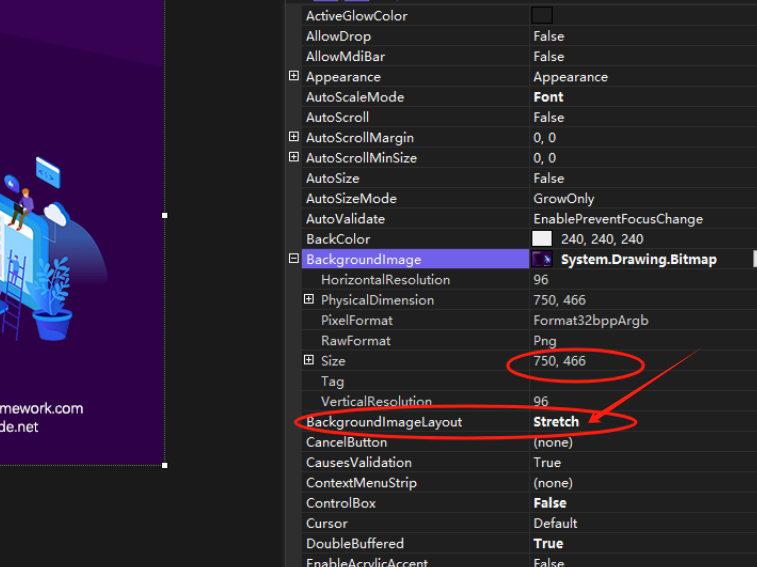
Task: Select the PixelFormat property name
Action: pos(357,320)
